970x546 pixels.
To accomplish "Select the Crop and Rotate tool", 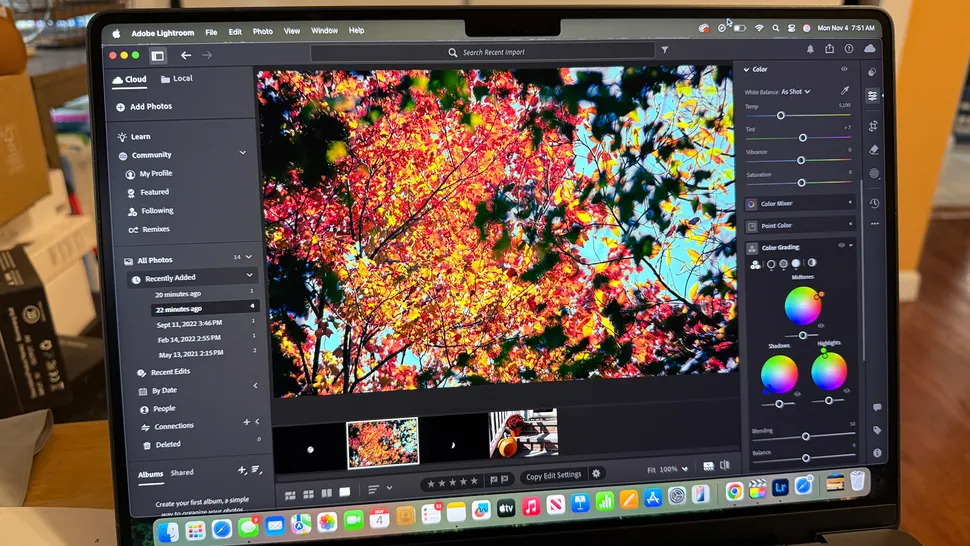I will click(873, 125).
